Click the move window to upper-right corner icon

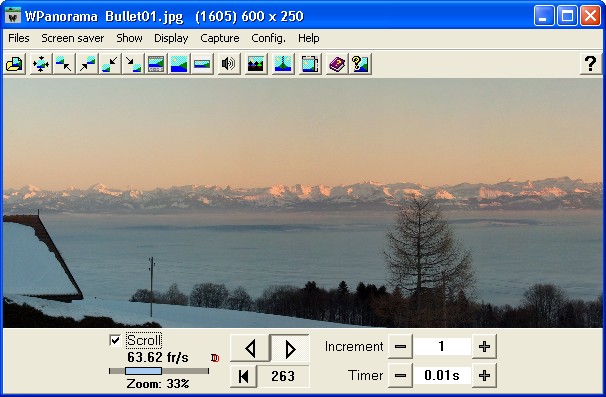(87, 63)
